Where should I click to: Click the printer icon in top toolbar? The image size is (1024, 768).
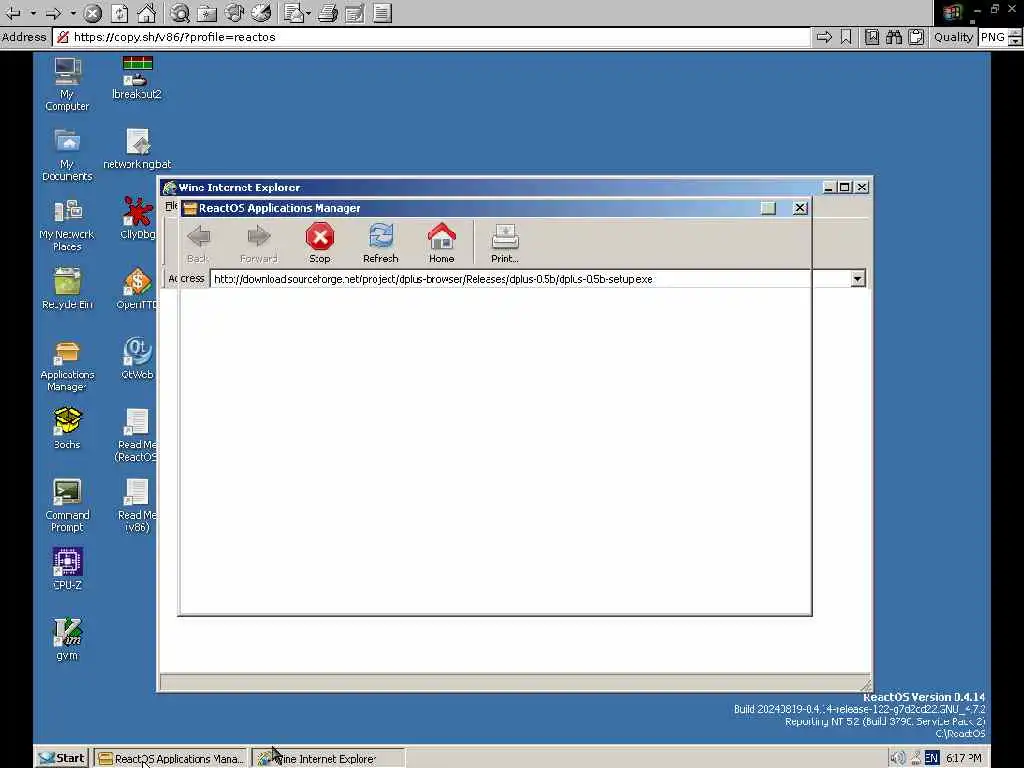coord(328,12)
